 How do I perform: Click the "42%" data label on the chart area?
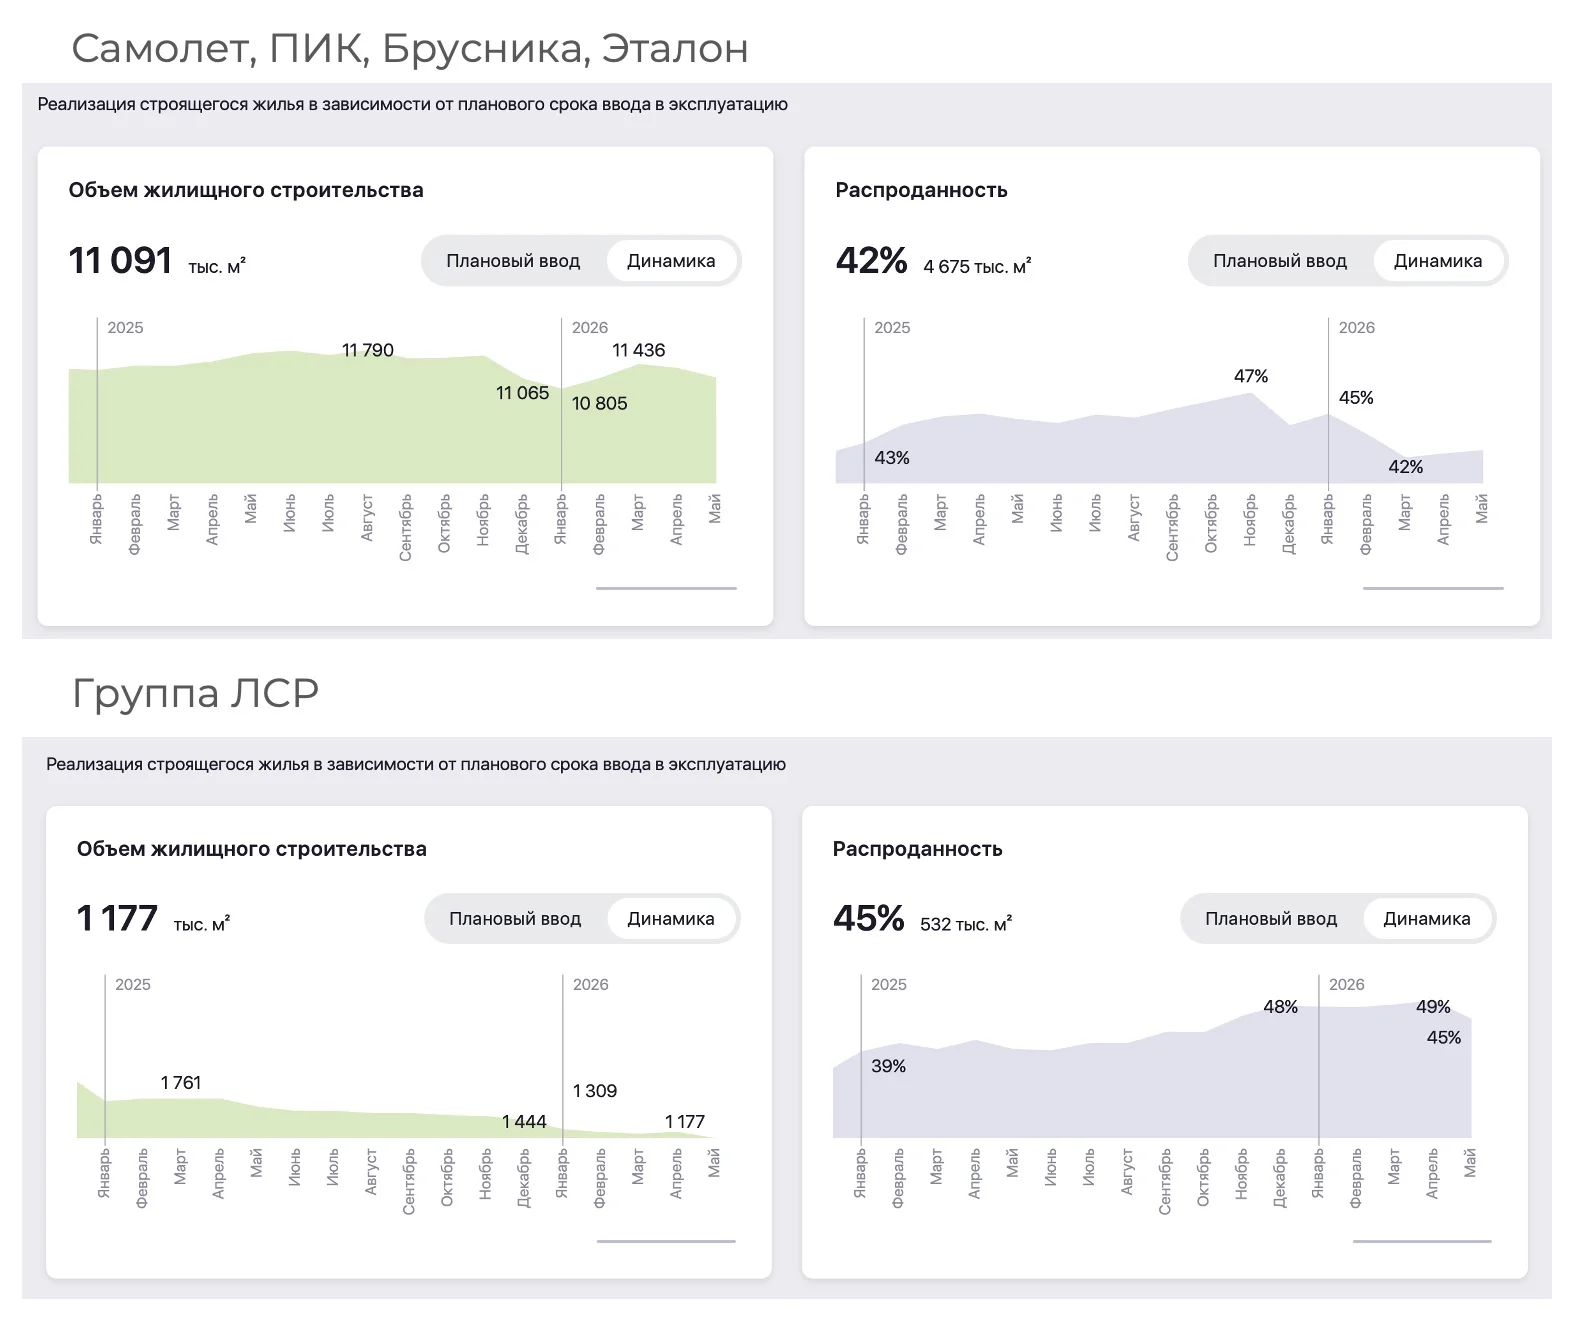[x=1406, y=467]
